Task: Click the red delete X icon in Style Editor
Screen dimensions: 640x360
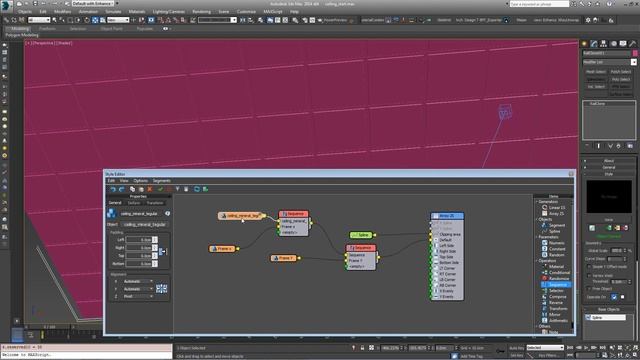Action: (x=150, y=189)
